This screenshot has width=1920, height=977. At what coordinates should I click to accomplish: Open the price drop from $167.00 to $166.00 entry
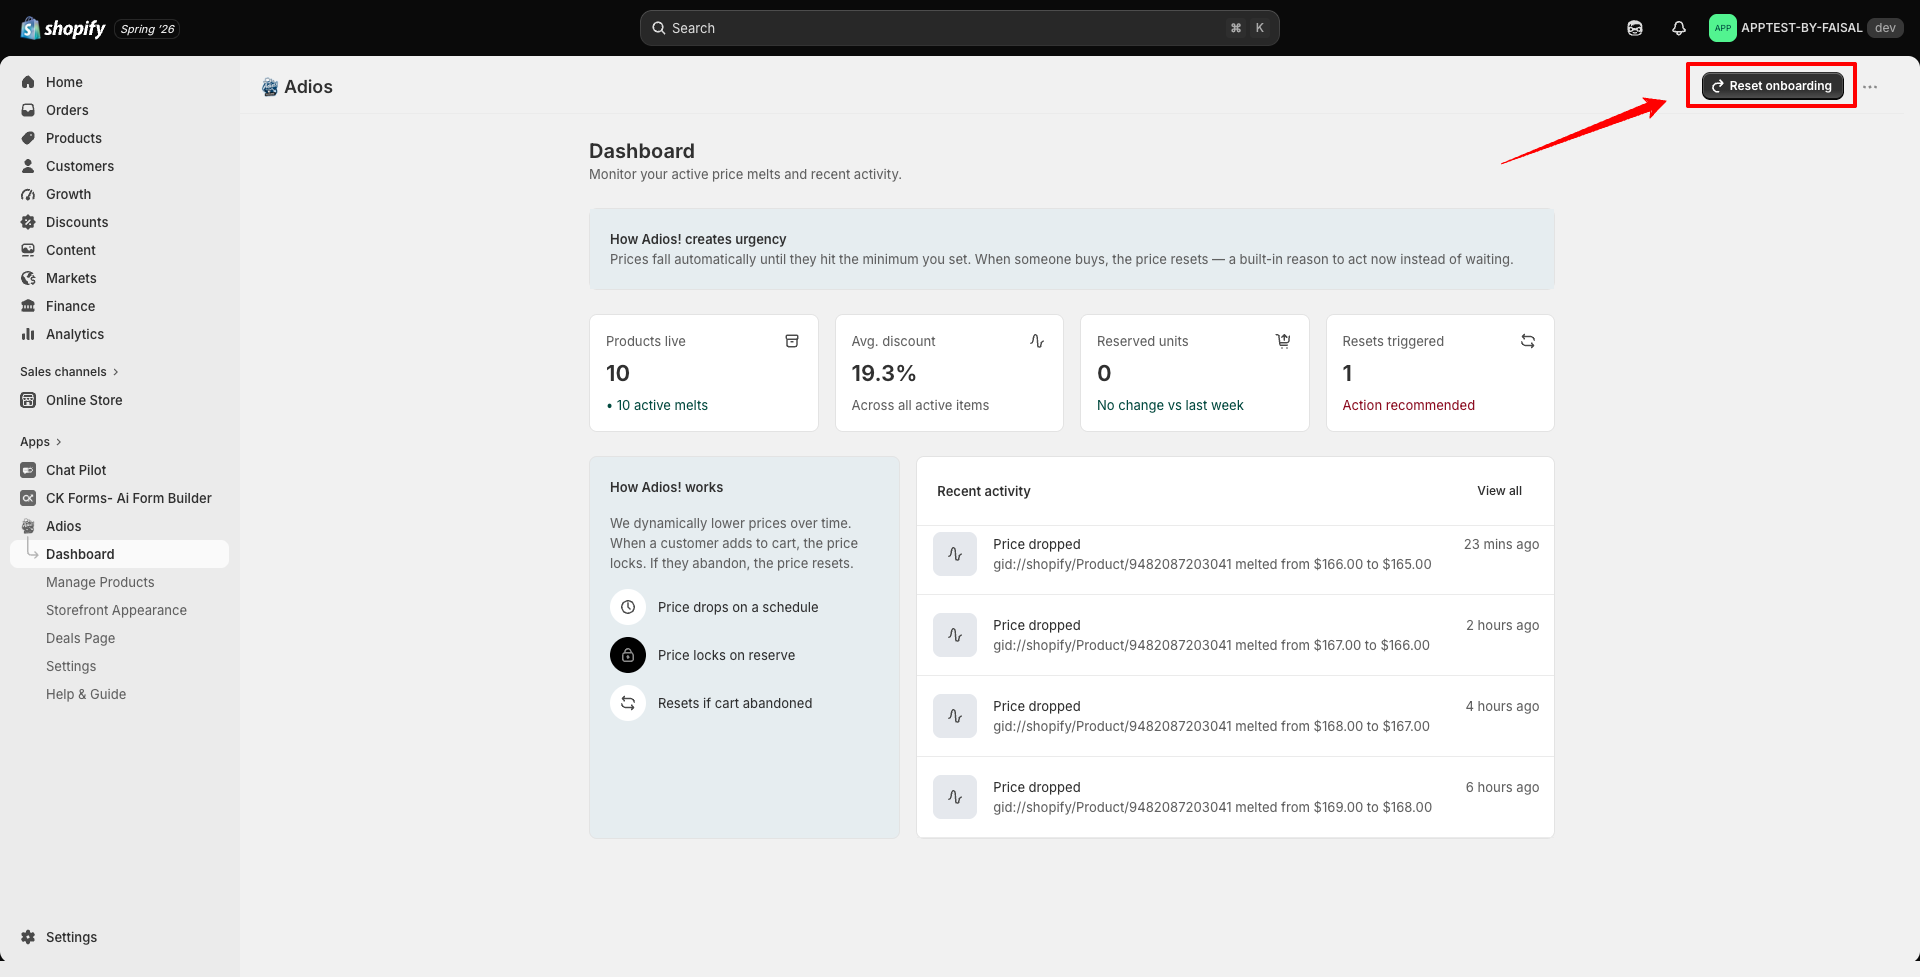[x=1235, y=635]
